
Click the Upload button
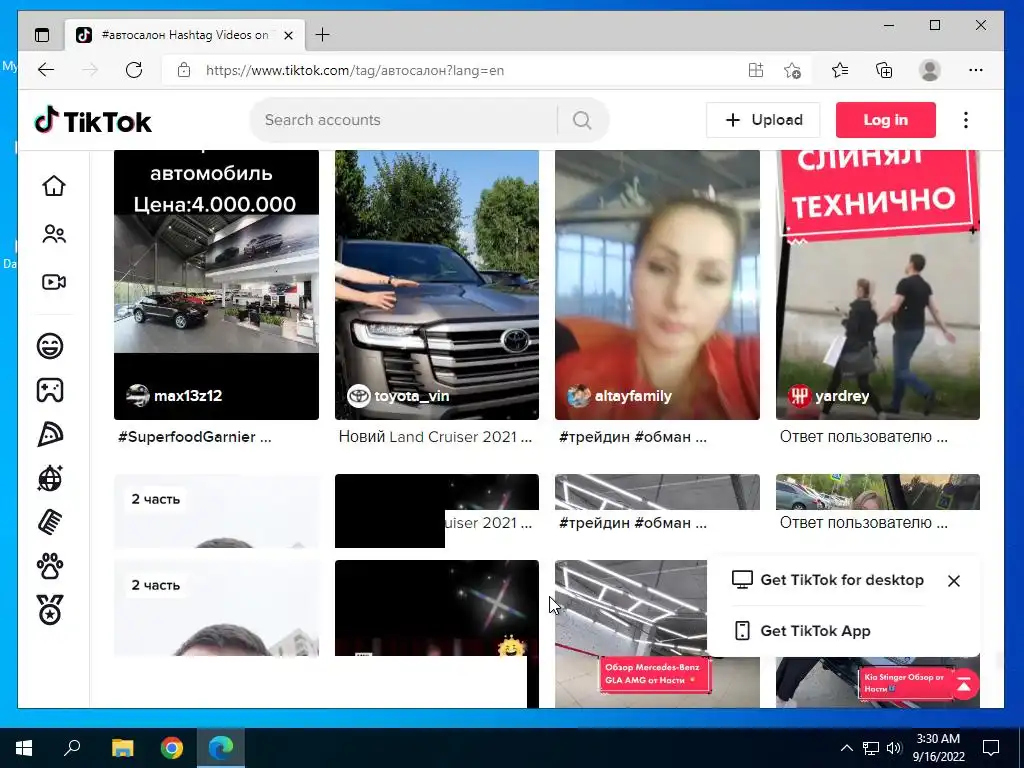tap(763, 120)
